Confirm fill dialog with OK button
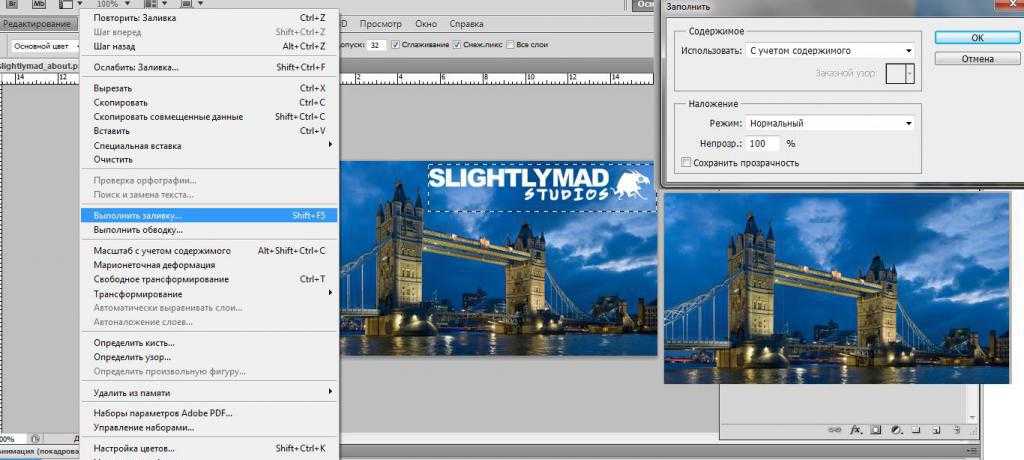 pyautogui.click(x=976, y=38)
